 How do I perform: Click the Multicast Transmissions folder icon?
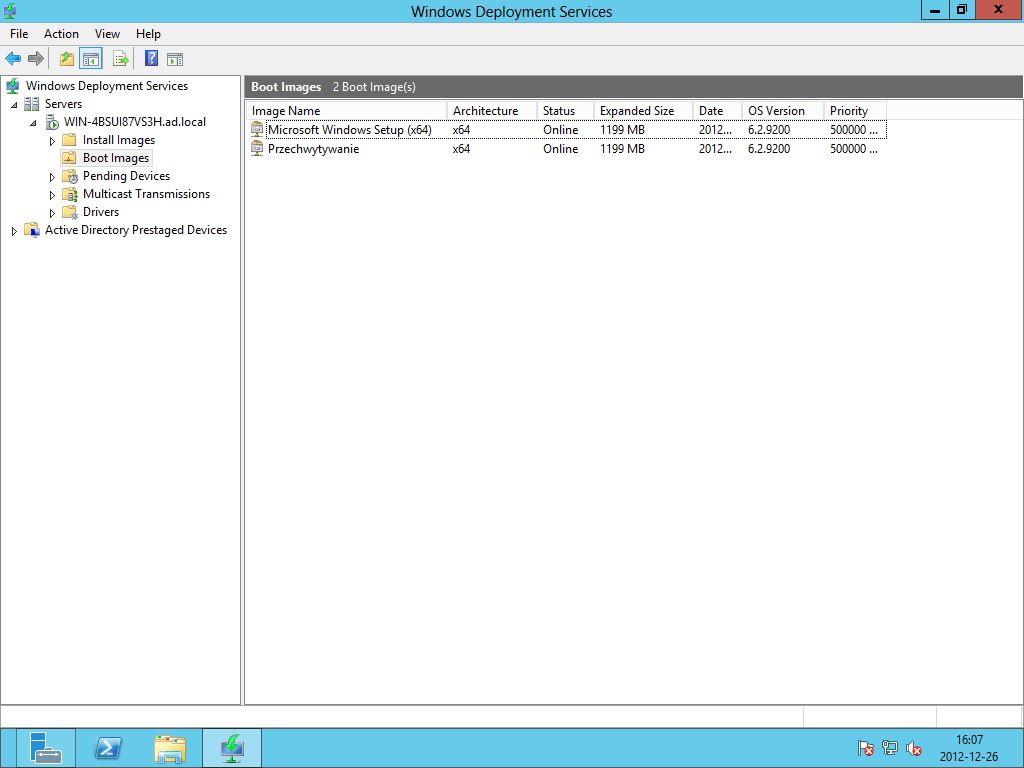70,194
